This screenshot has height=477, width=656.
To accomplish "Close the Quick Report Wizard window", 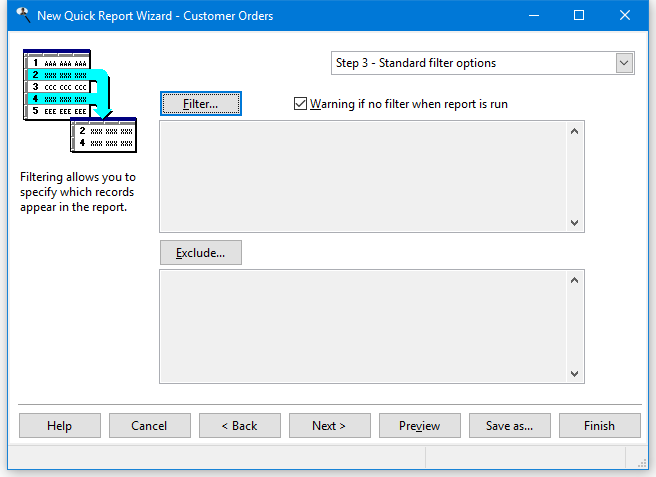I will point(625,15).
